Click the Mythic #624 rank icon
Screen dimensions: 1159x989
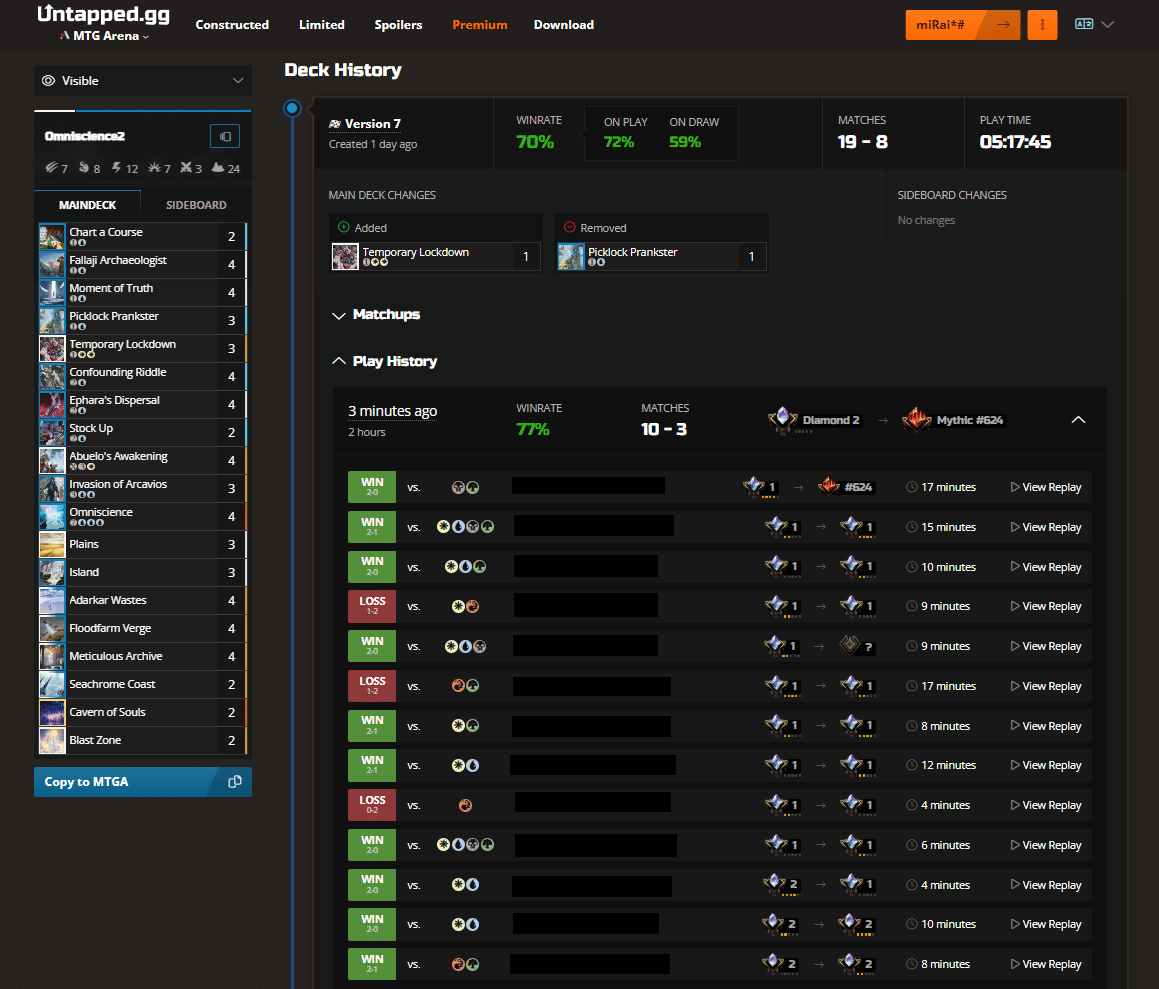[917, 419]
